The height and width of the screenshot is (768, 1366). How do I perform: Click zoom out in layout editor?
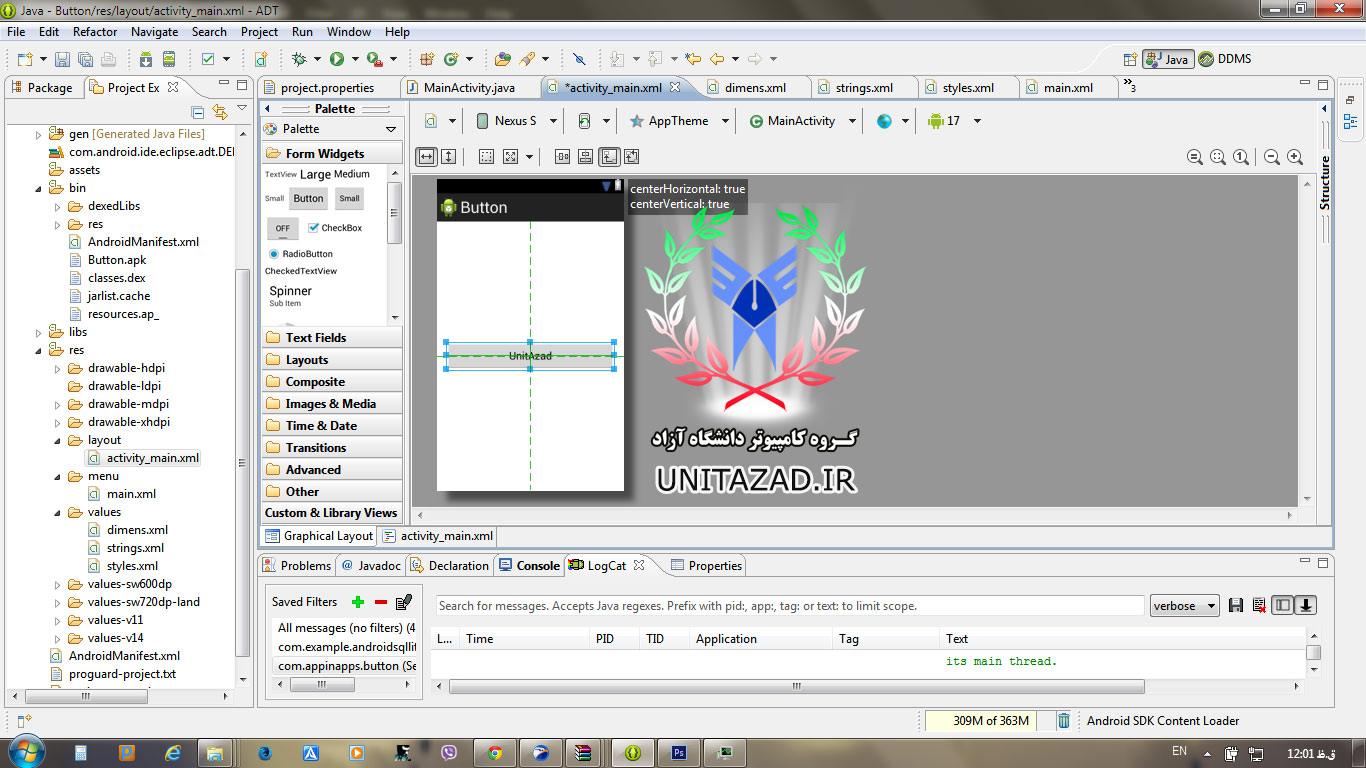click(x=1272, y=157)
